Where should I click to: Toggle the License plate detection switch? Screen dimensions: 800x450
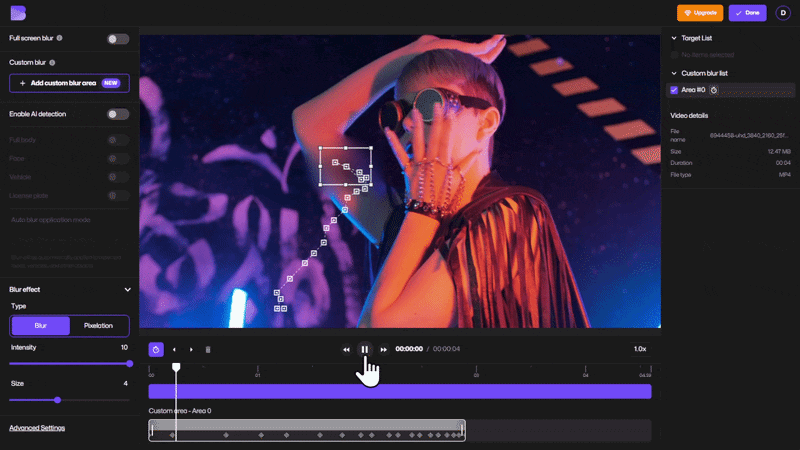118,195
